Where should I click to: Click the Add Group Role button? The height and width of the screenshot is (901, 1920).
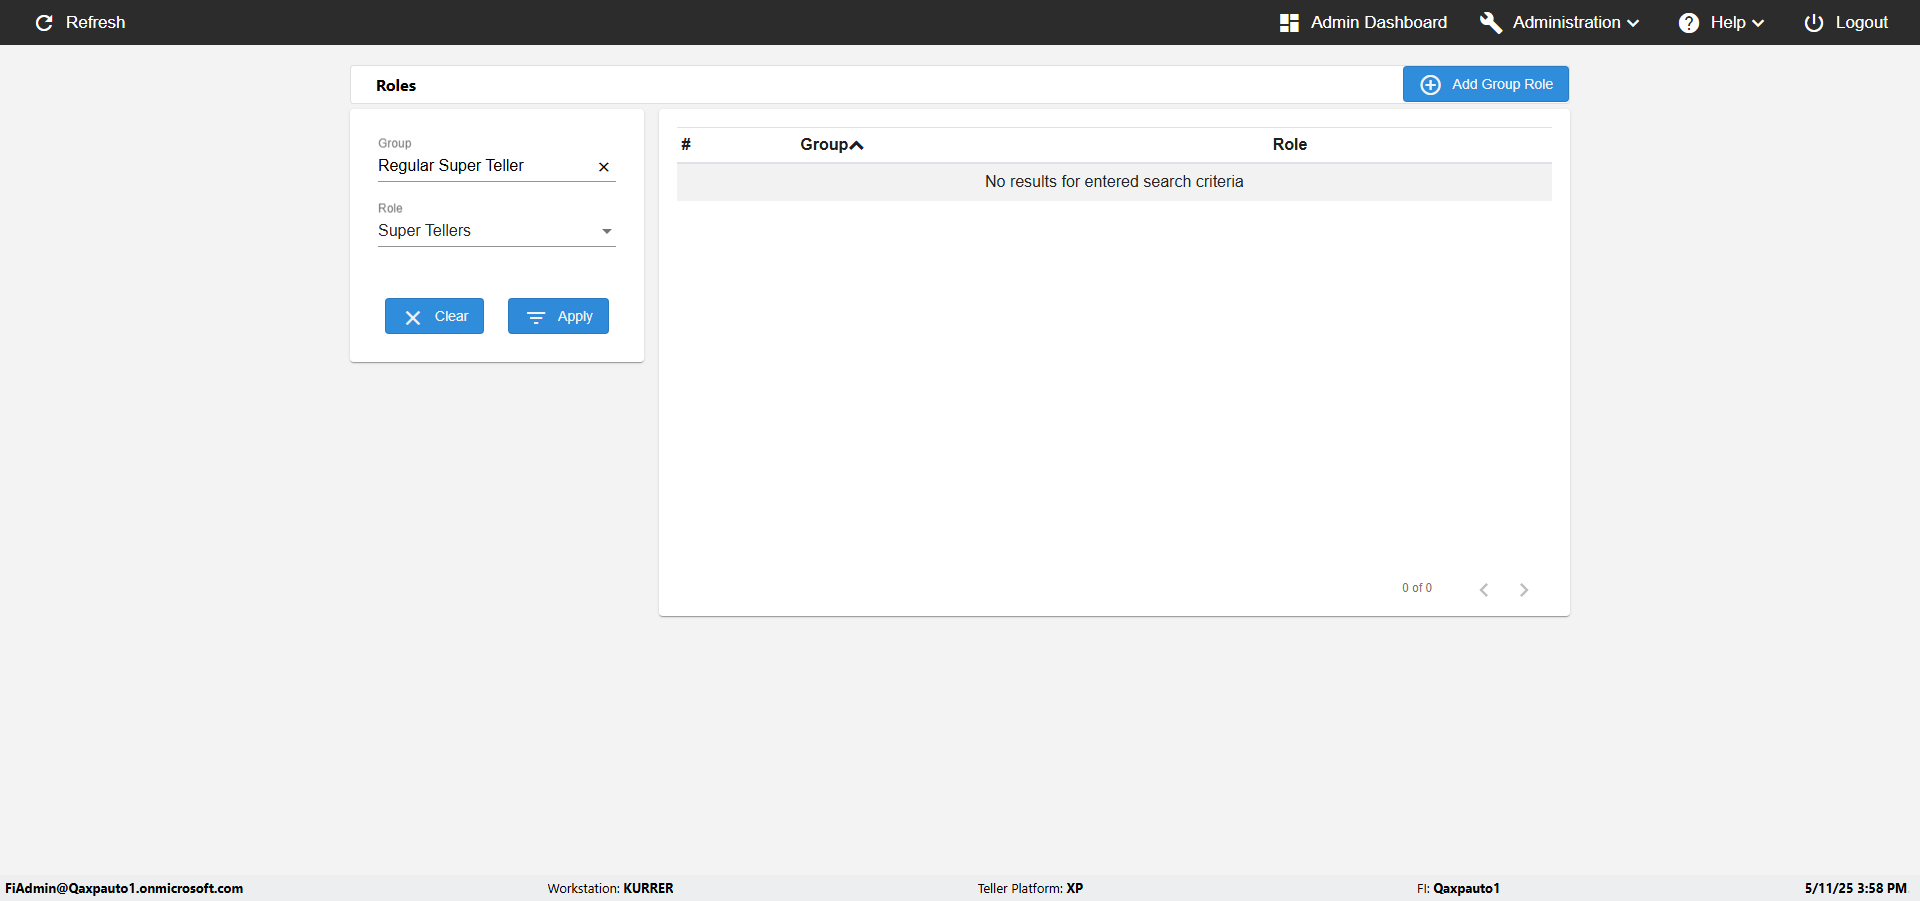coord(1486,84)
